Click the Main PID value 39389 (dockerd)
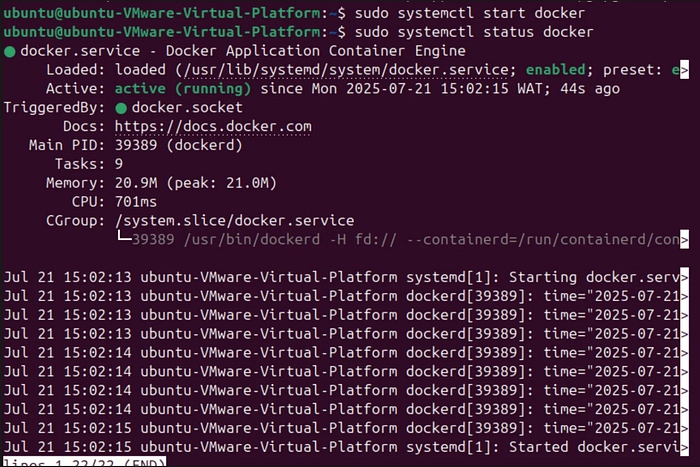The image size is (700, 467). 179,146
